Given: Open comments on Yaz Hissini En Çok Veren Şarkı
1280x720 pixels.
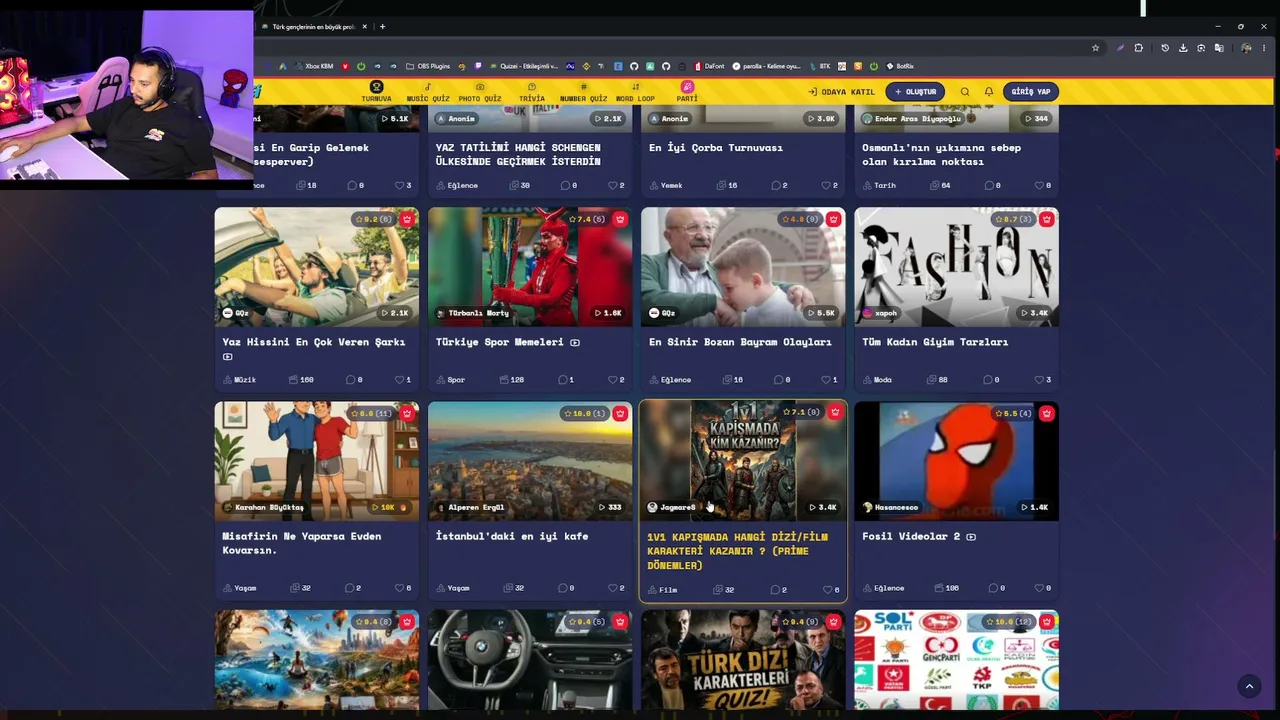Looking at the screenshot, I should pos(354,380).
